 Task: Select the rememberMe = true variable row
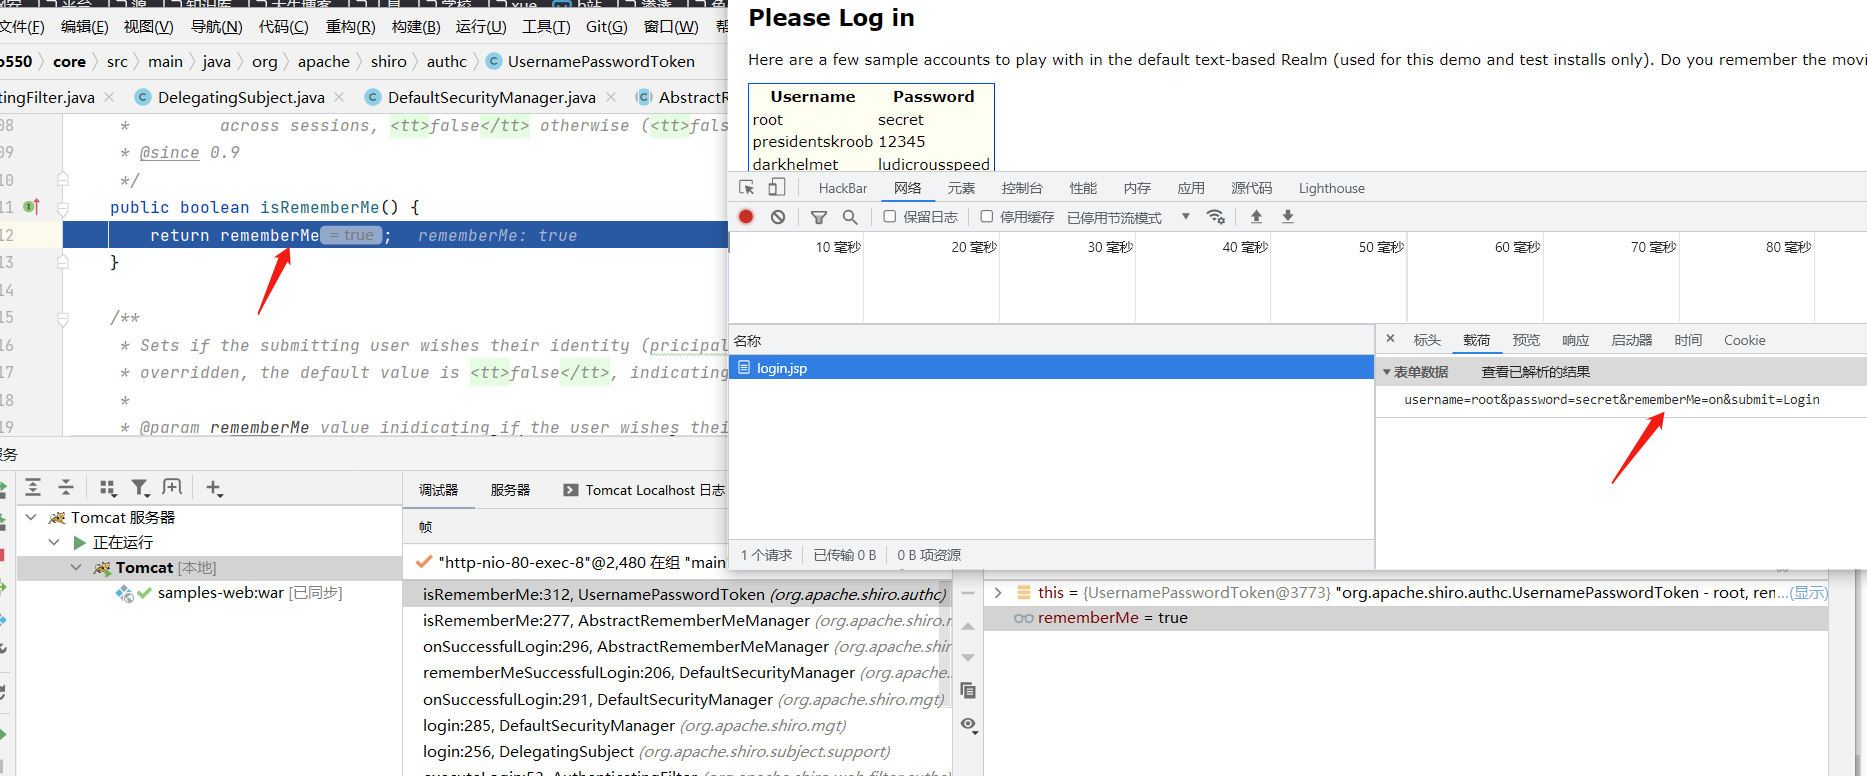pyautogui.click(x=1406, y=618)
